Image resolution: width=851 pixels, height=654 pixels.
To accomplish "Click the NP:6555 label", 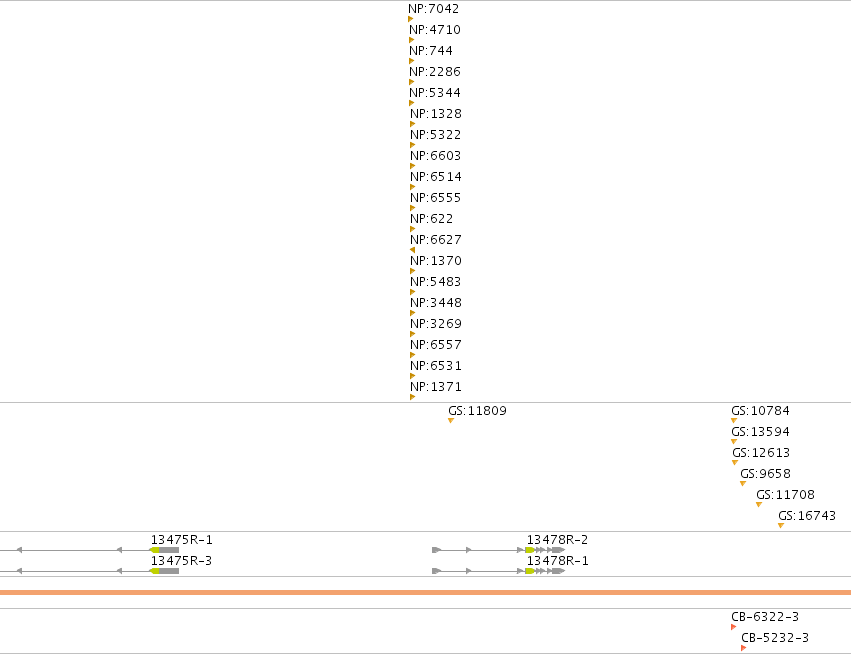I will pyautogui.click(x=436, y=198).
